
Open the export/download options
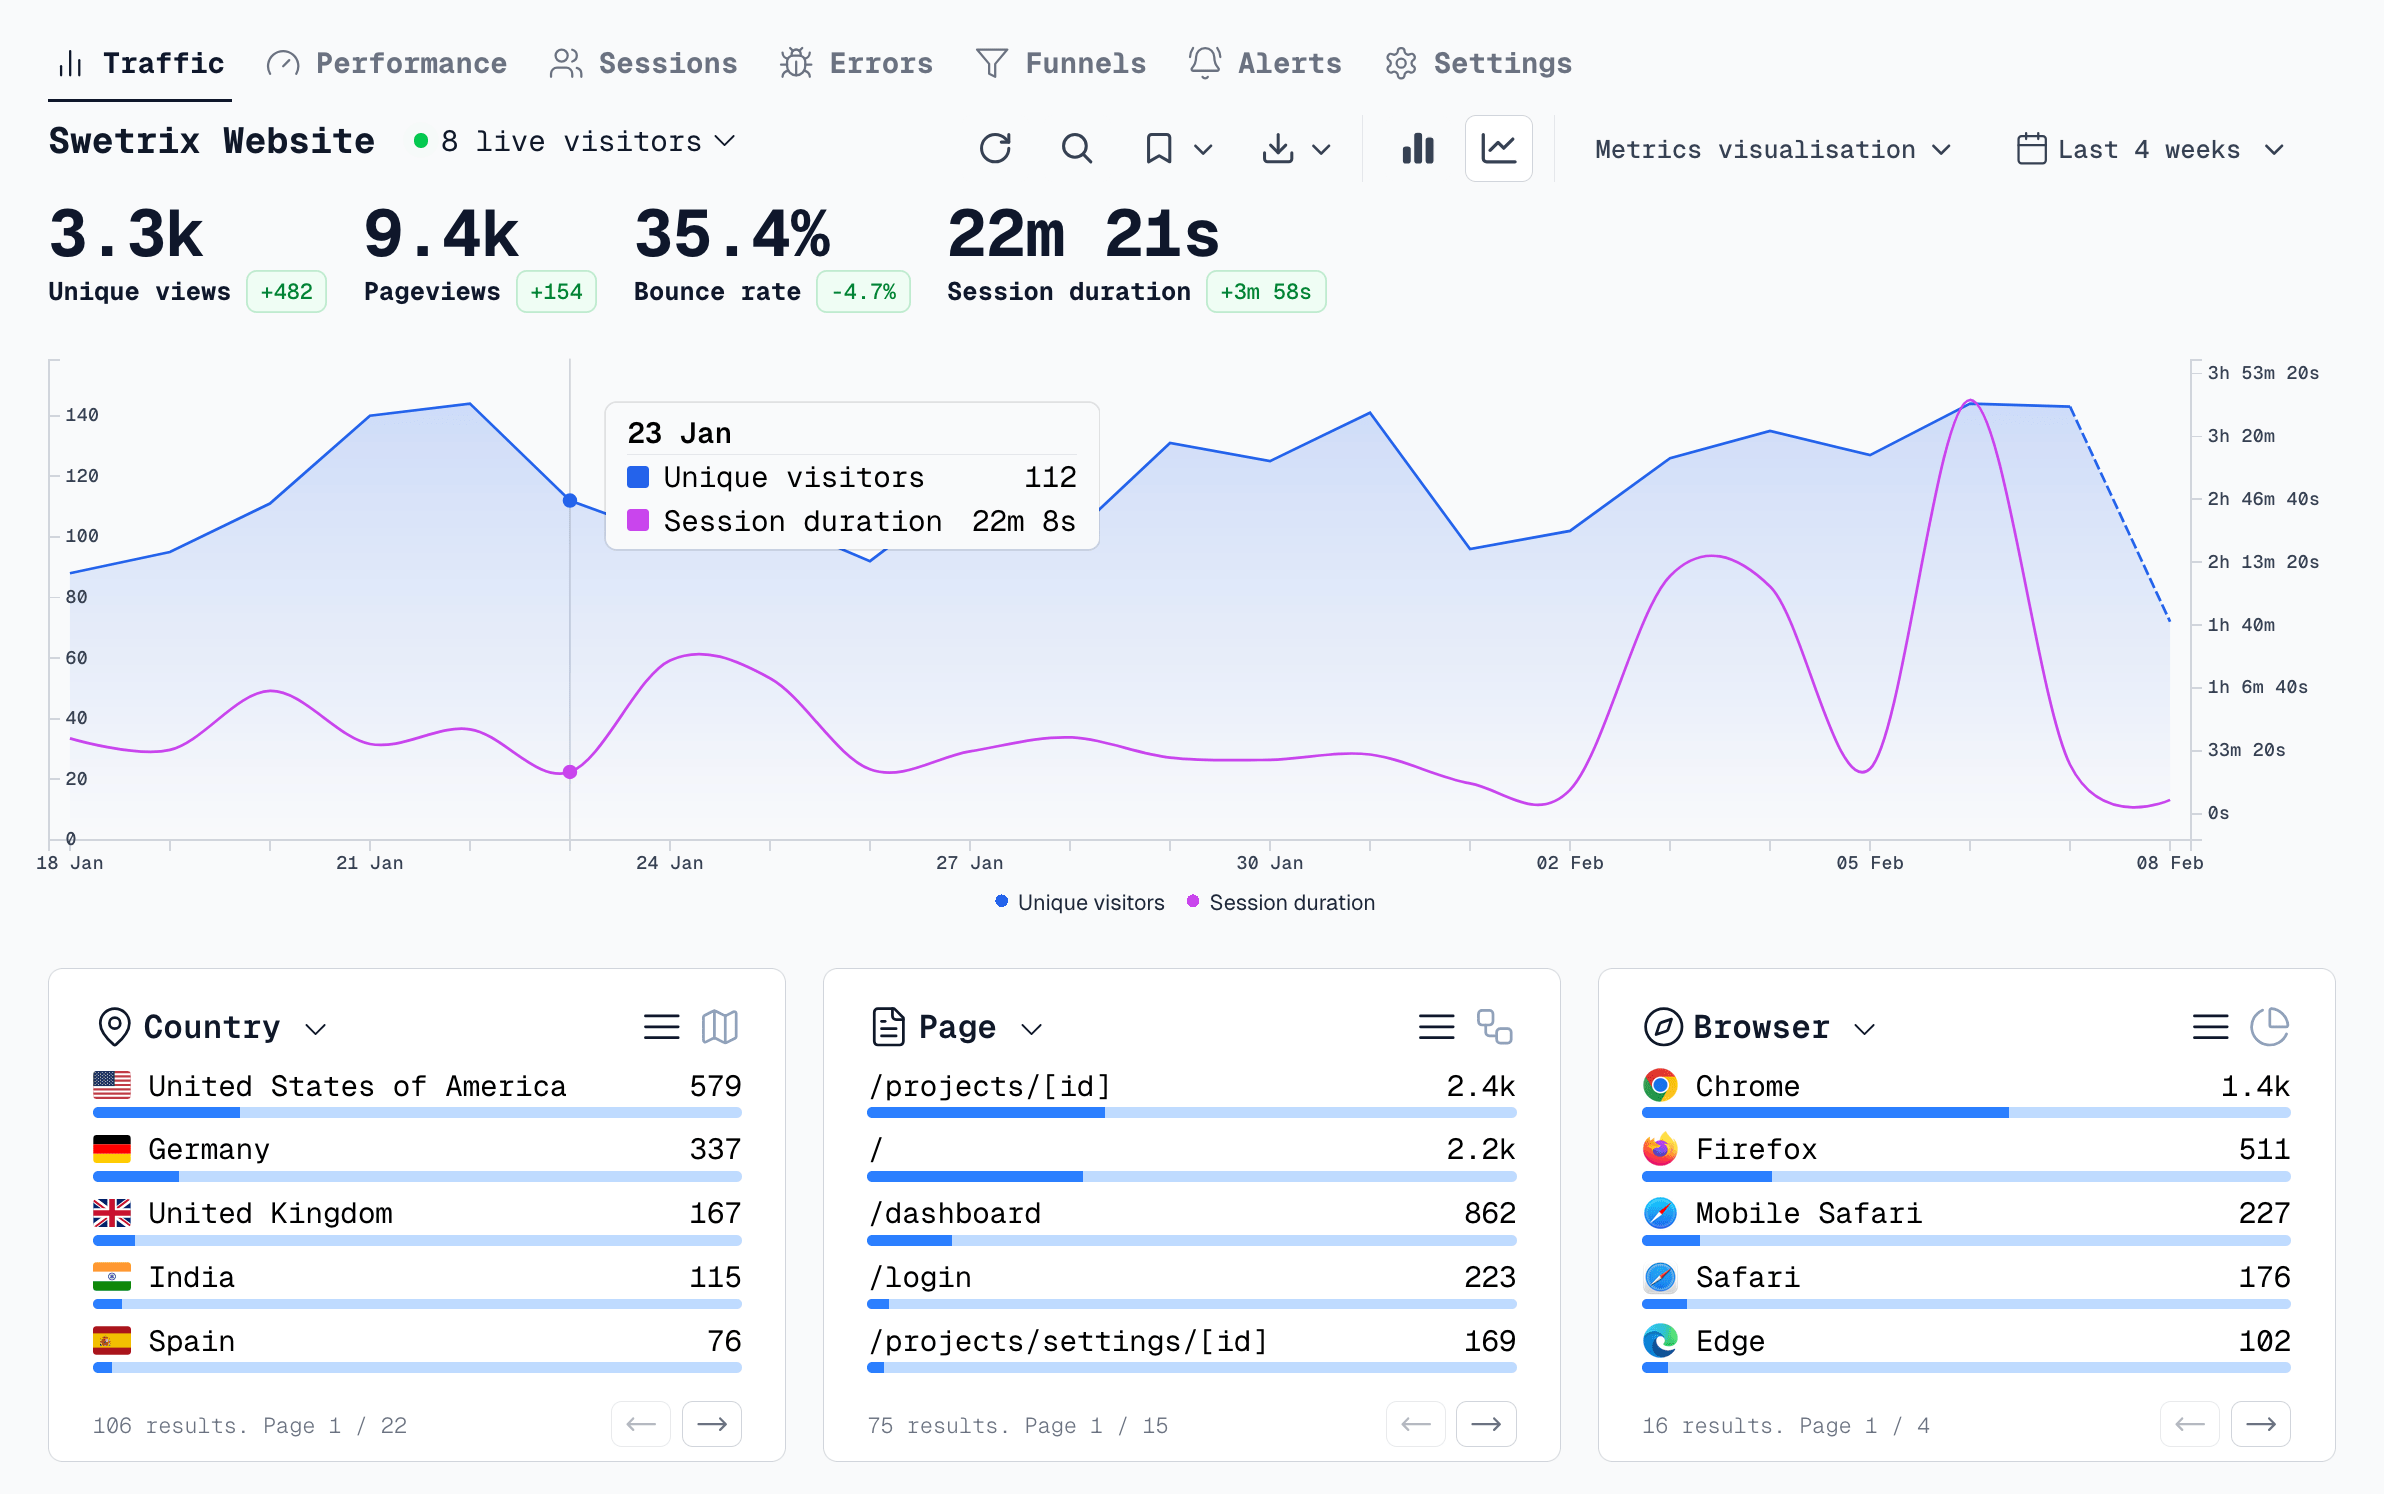tap(1280, 148)
